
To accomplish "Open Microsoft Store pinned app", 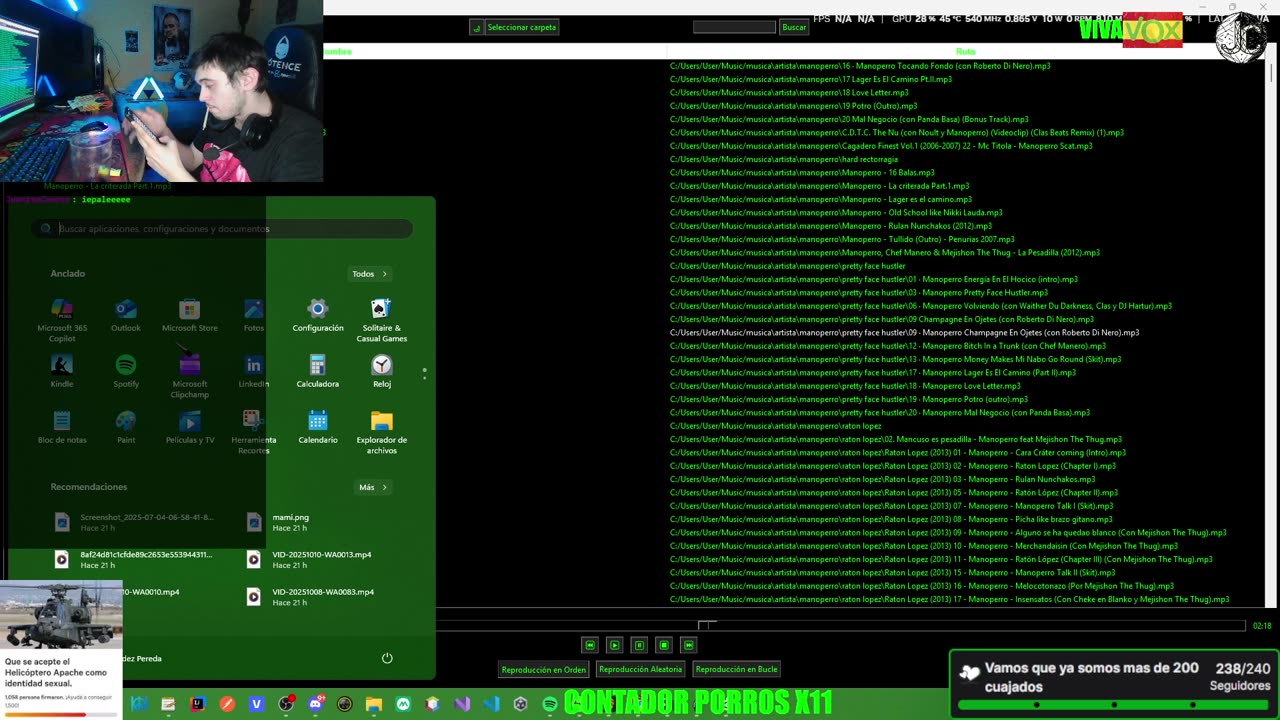I will [190, 315].
